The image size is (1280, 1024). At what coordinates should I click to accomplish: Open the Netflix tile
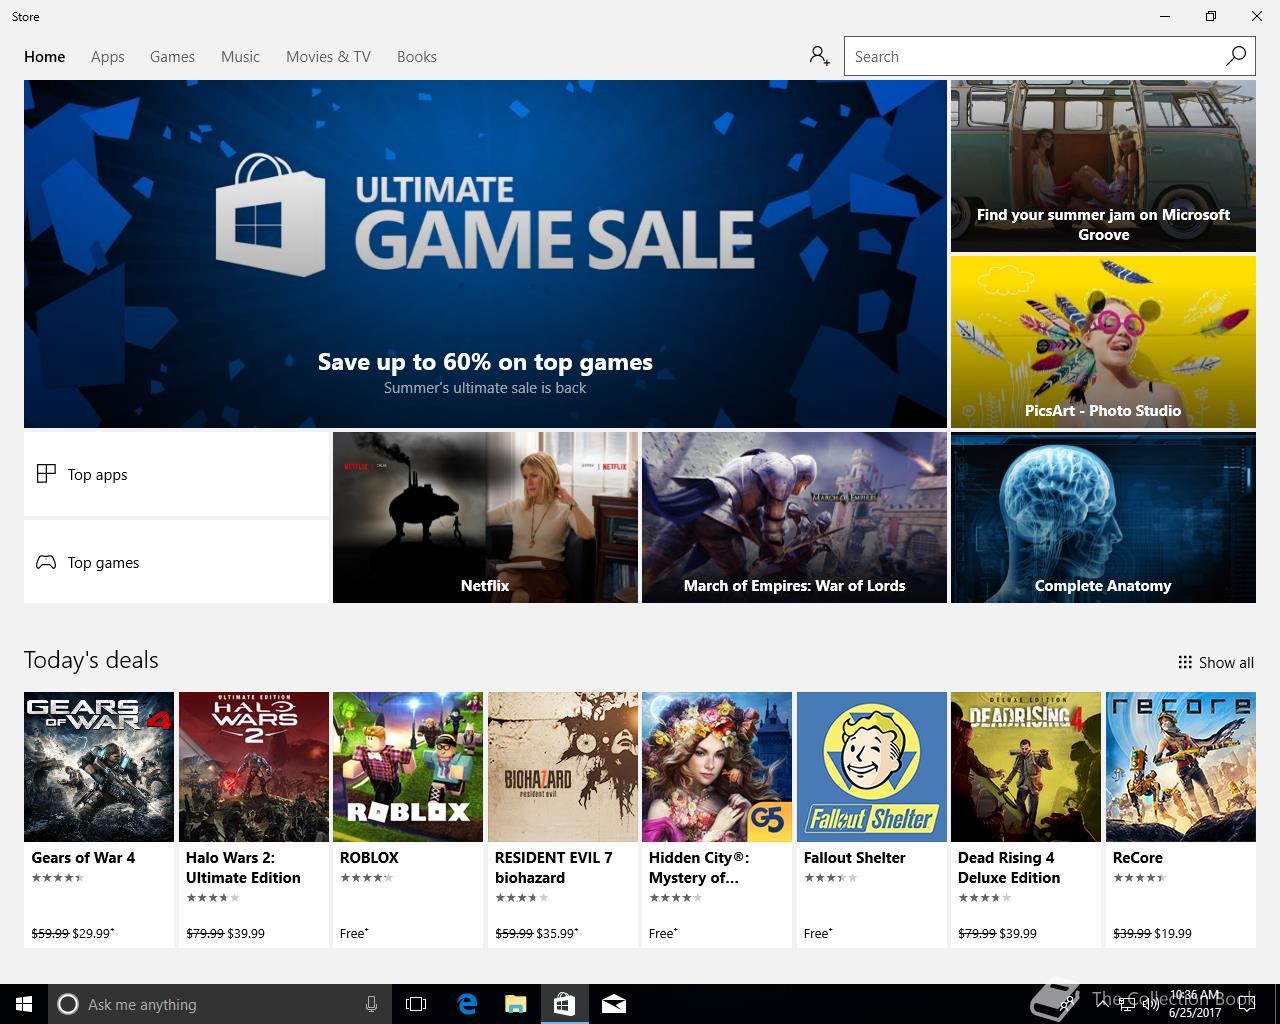pyautogui.click(x=485, y=518)
